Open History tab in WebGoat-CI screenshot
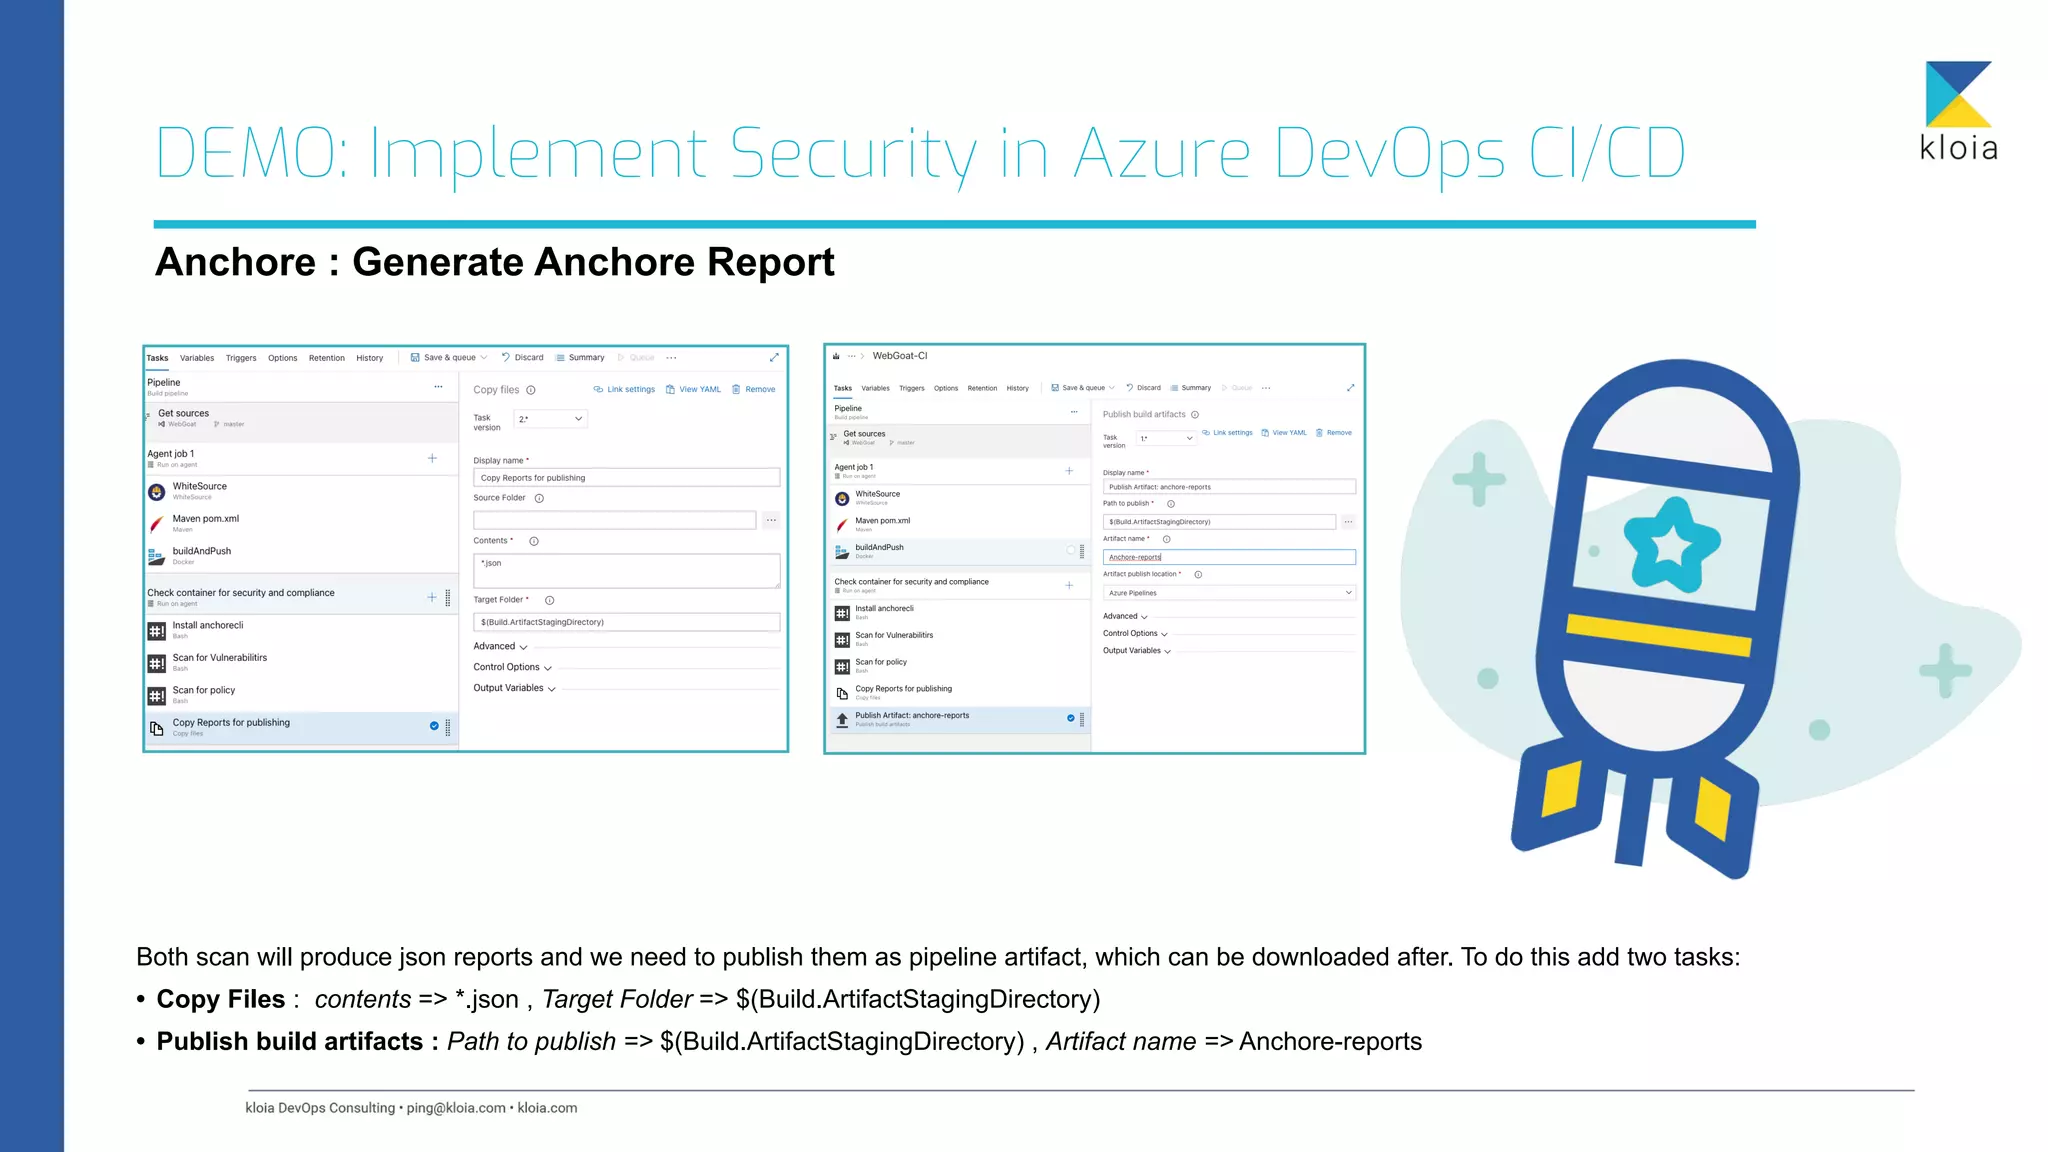 coord(1018,388)
